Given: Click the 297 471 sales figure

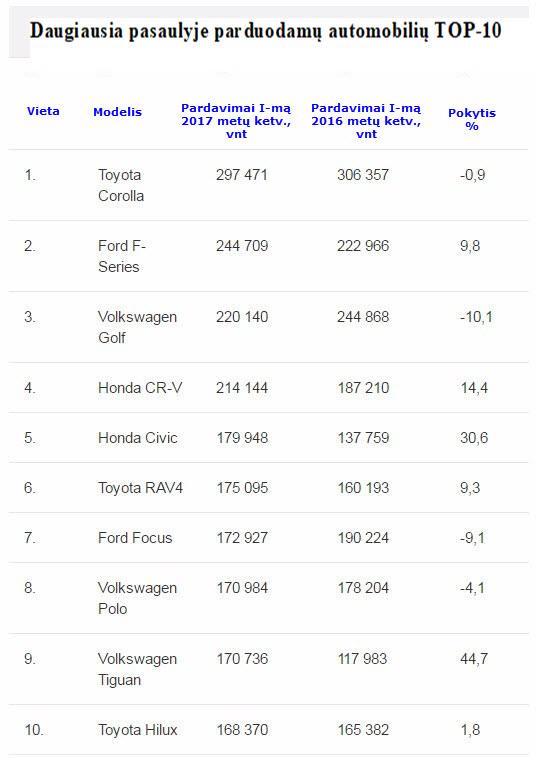Looking at the screenshot, I should 242,175.
